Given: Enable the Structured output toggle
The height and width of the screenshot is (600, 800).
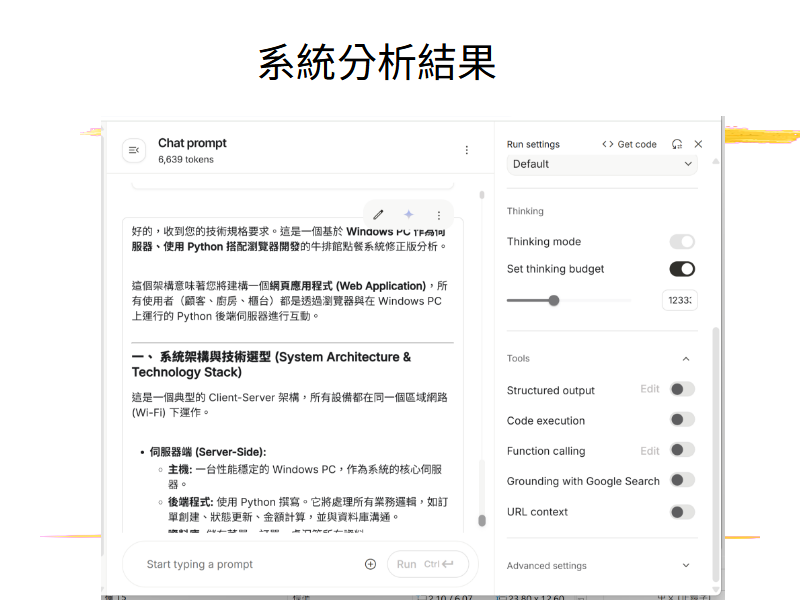Looking at the screenshot, I should click(682, 390).
